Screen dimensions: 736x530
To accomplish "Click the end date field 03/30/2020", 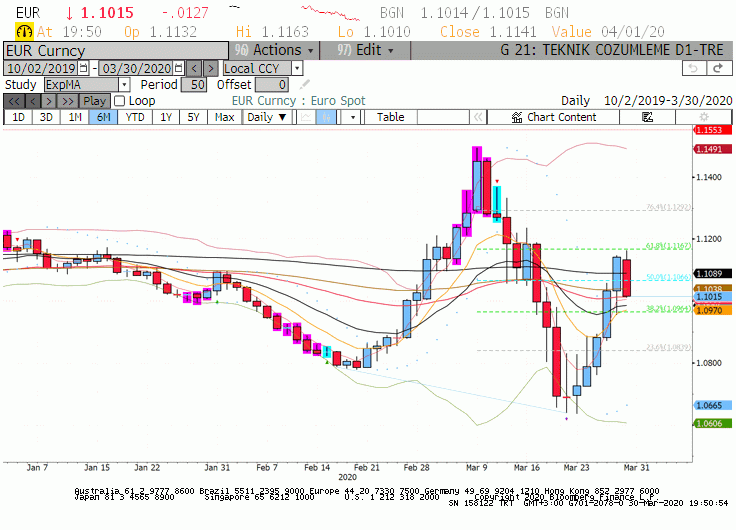I will [137, 69].
